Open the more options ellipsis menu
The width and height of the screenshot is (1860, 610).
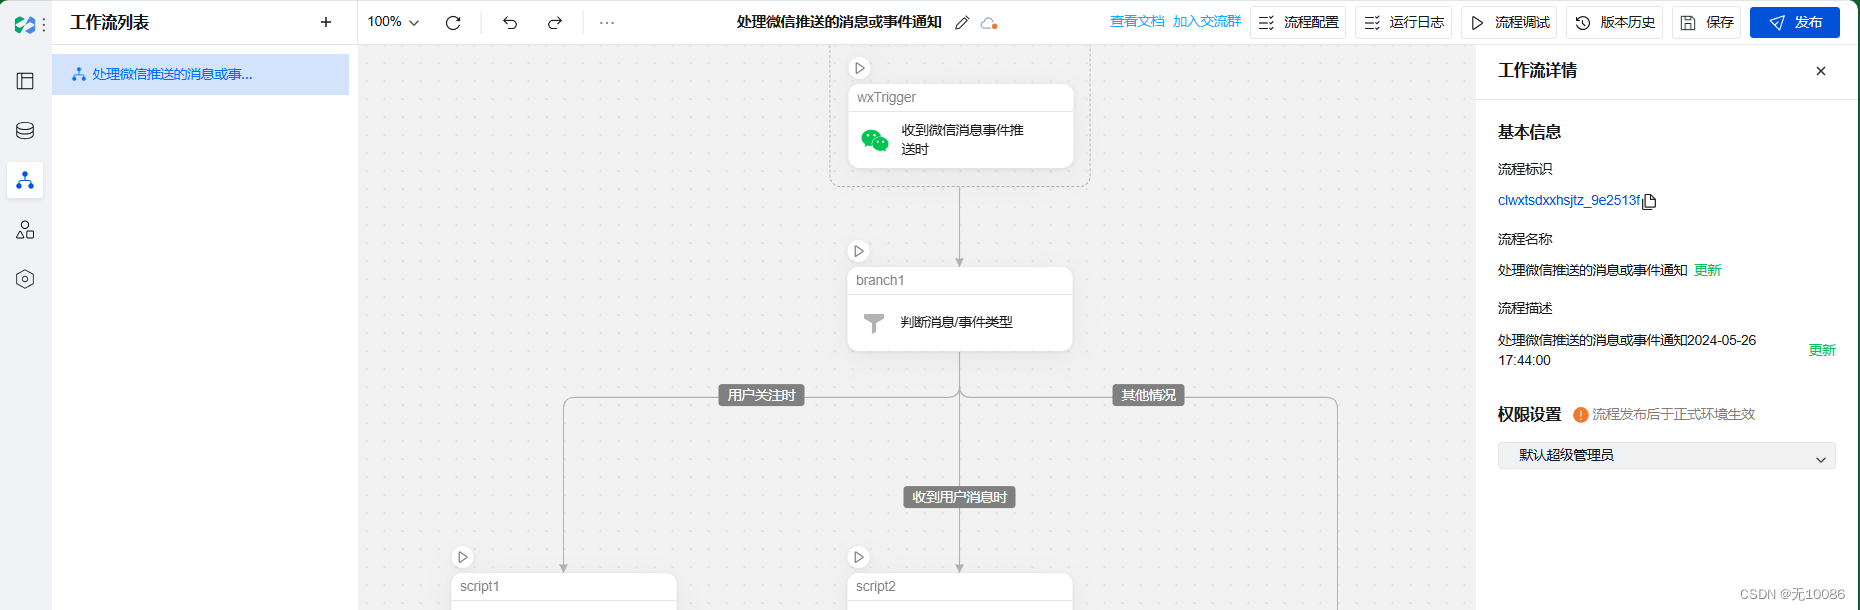point(607,22)
